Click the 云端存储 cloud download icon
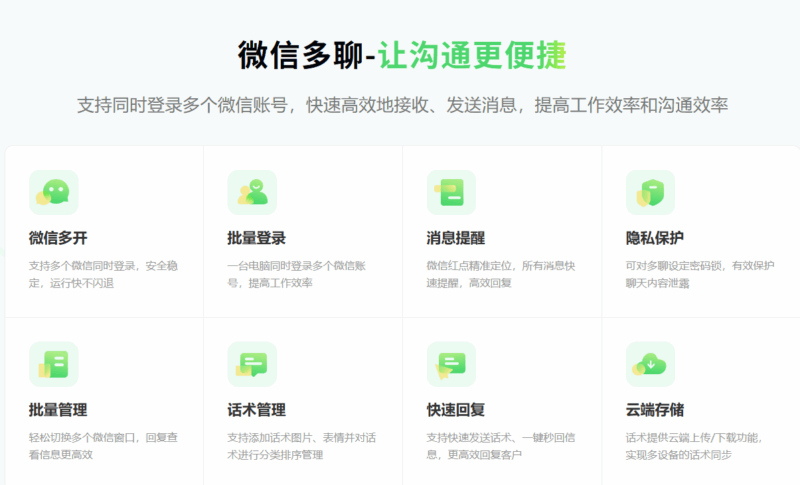 (650, 365)
